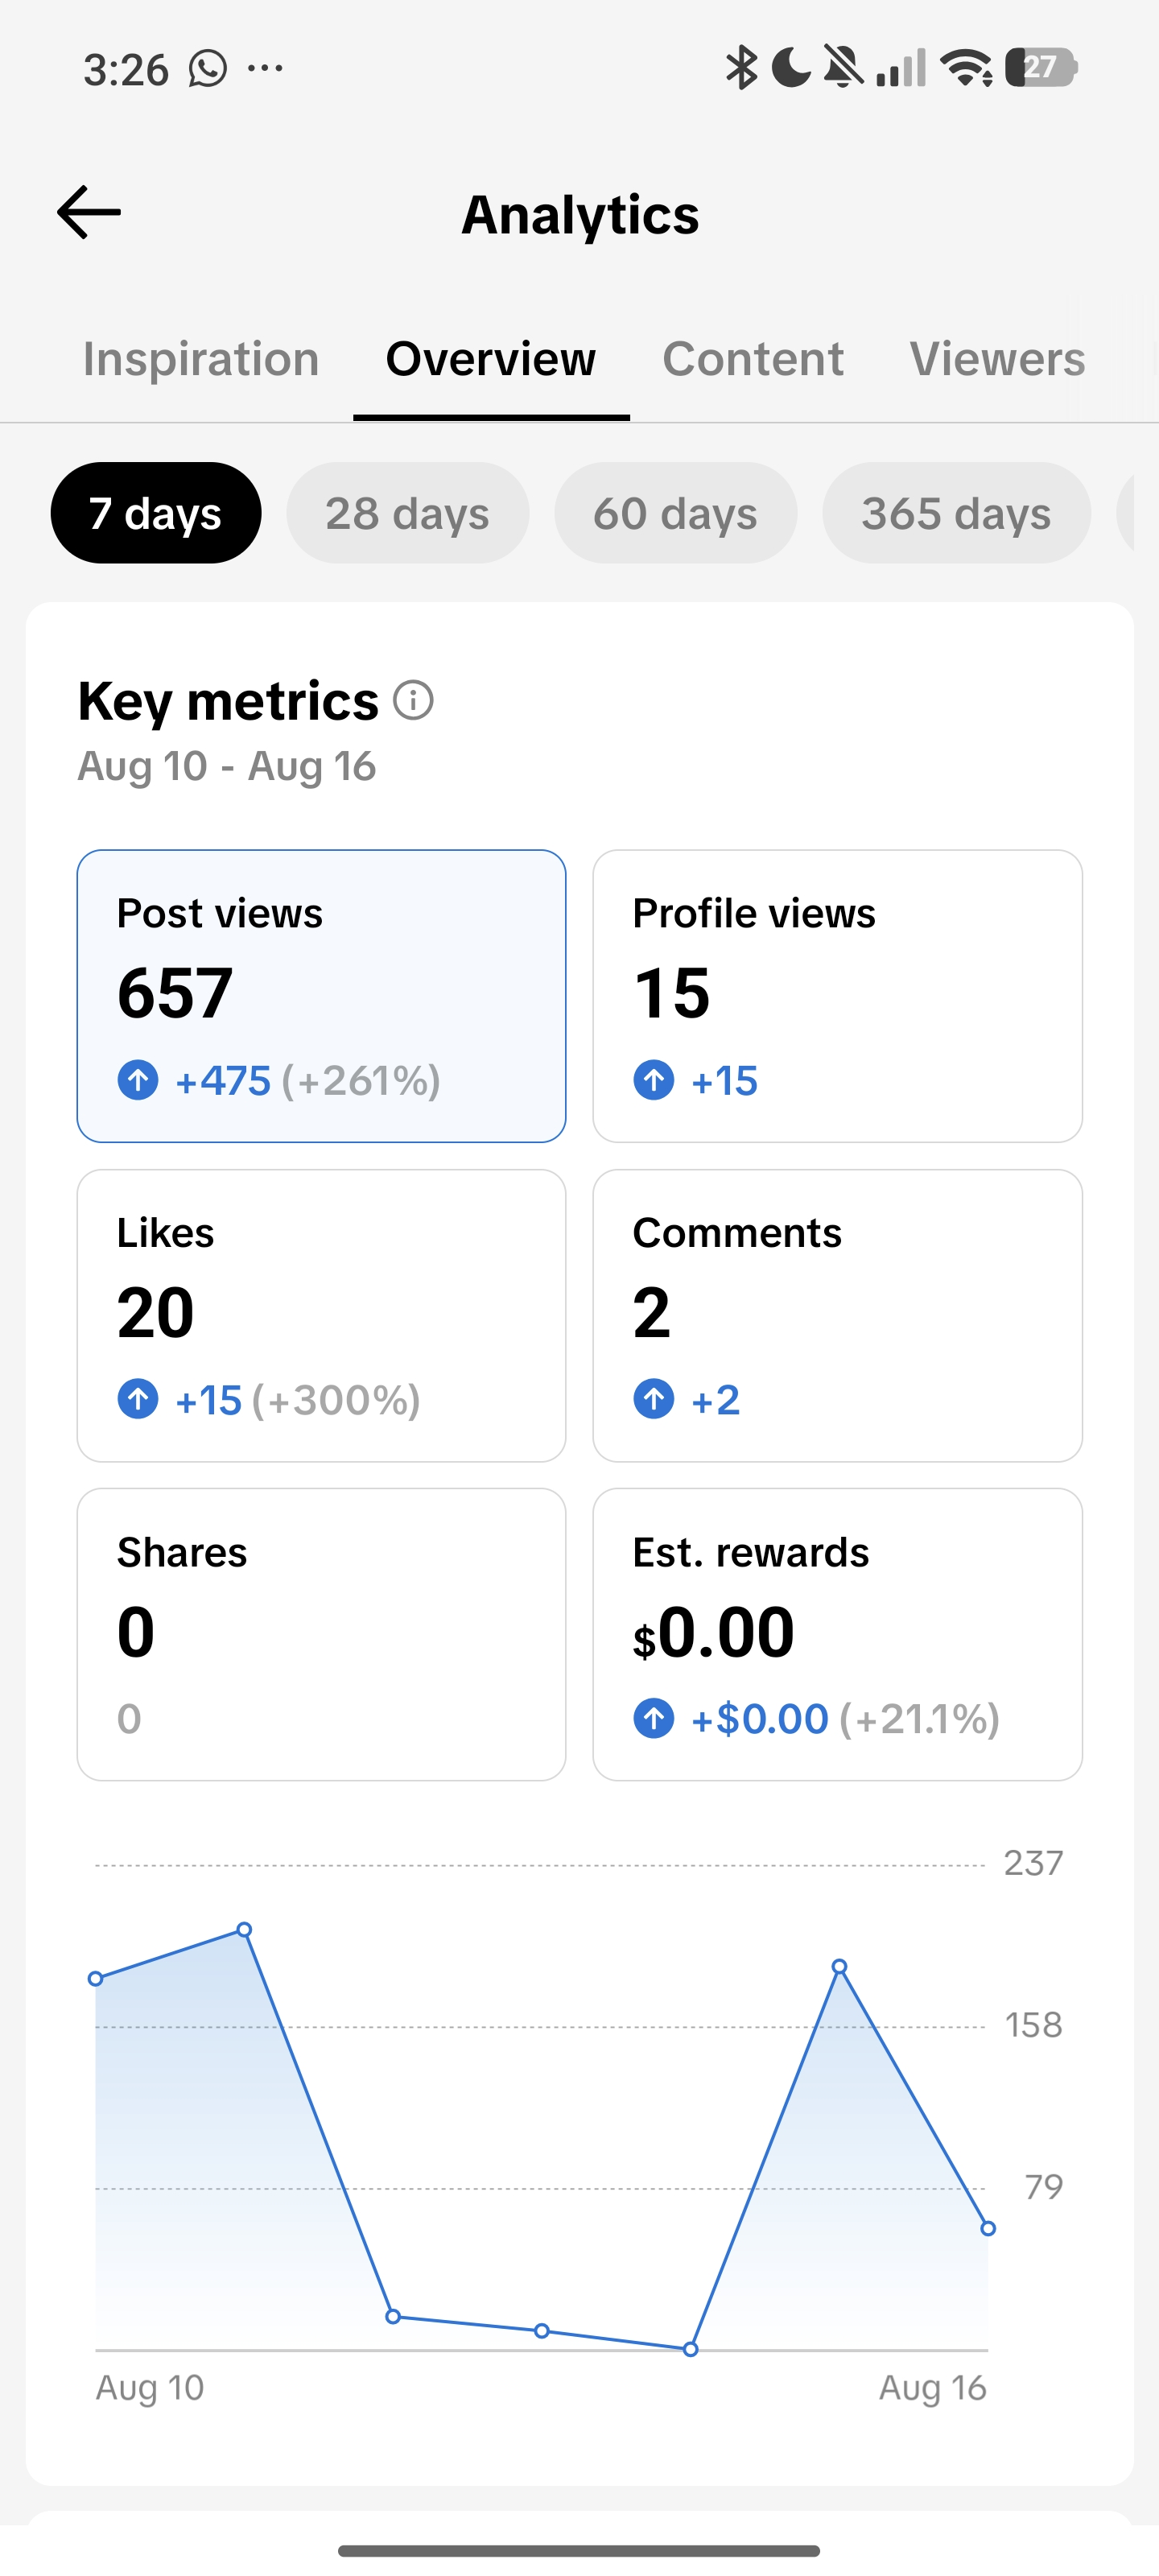The image size is (1159, 2576).
Task: Tap the battery indicator icon
Action: click(x=1041, y=68)
